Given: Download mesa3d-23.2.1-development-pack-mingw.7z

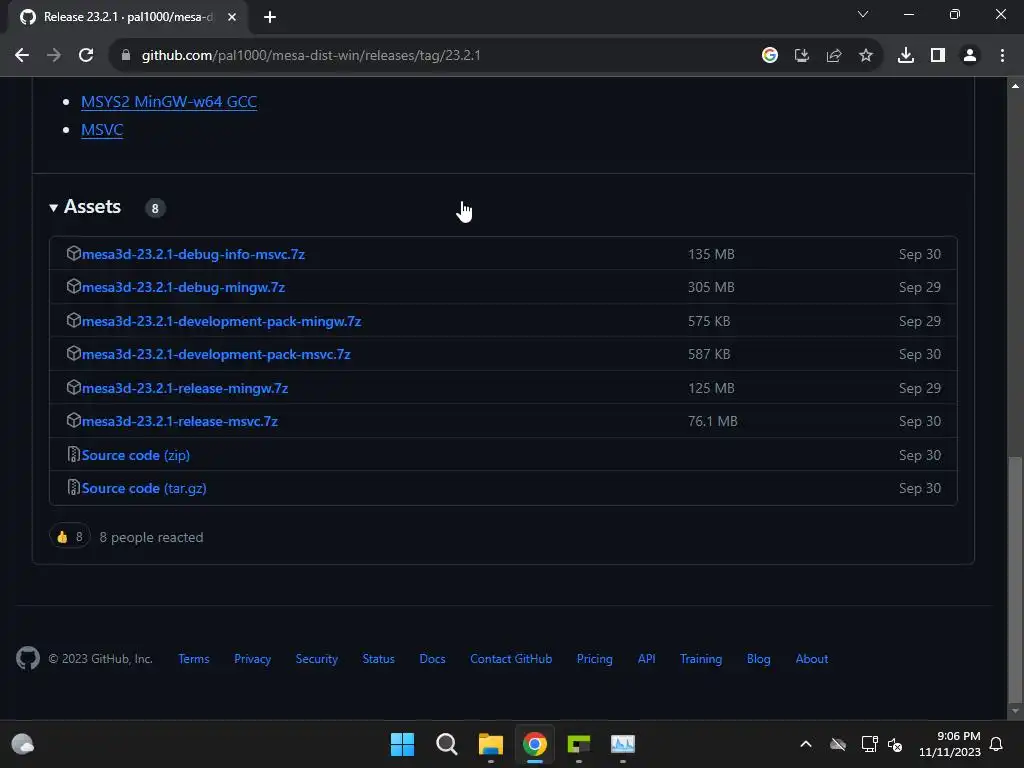Looking at the screenshot, I should [x=221, y=321].
